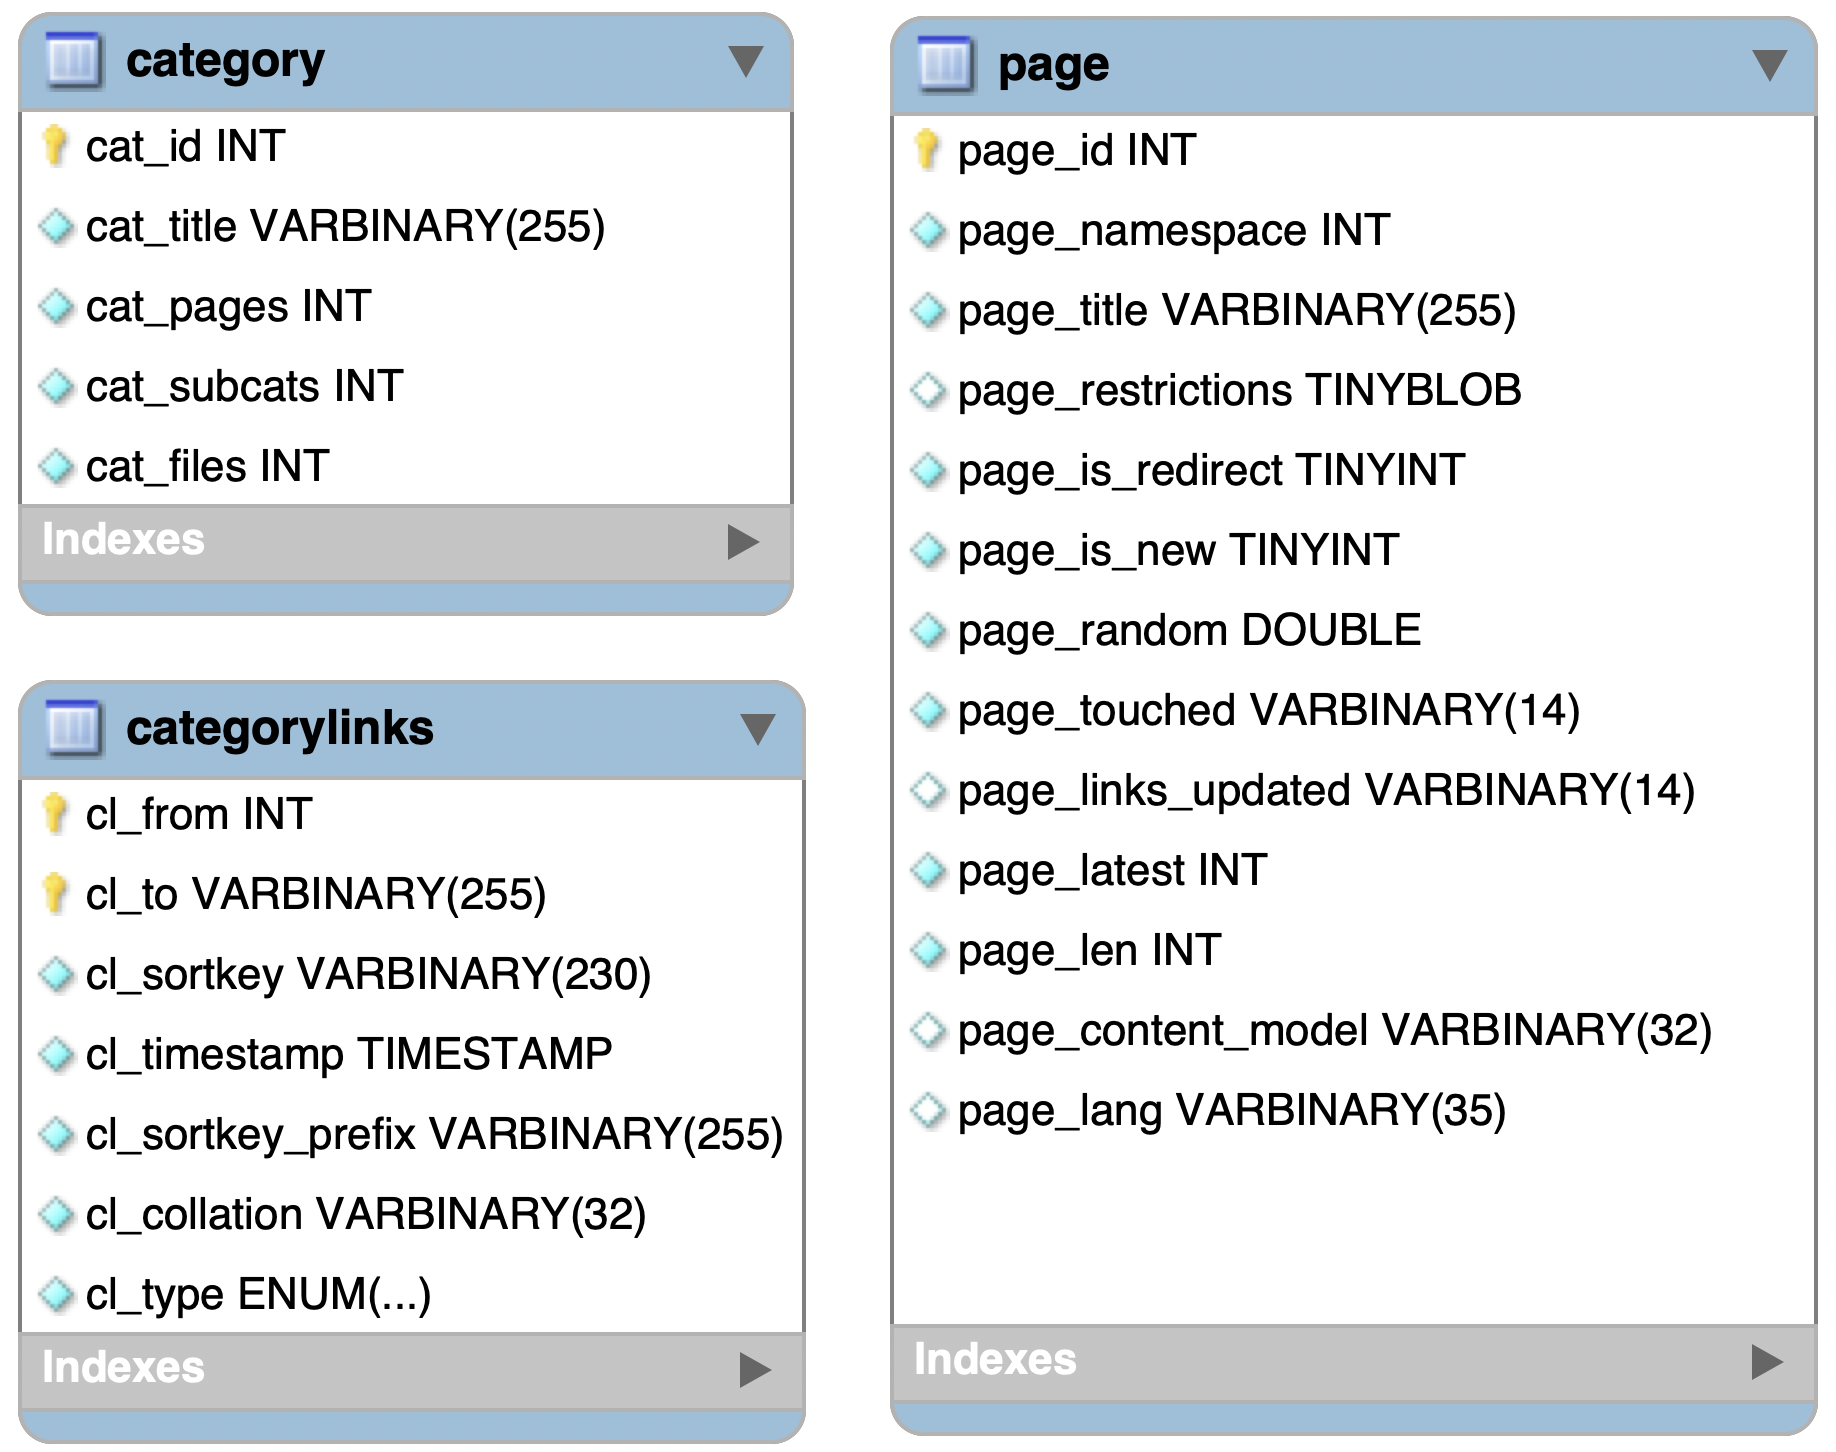
Task: Select the page_random DOUBLE column
Action: point(1354,630)
